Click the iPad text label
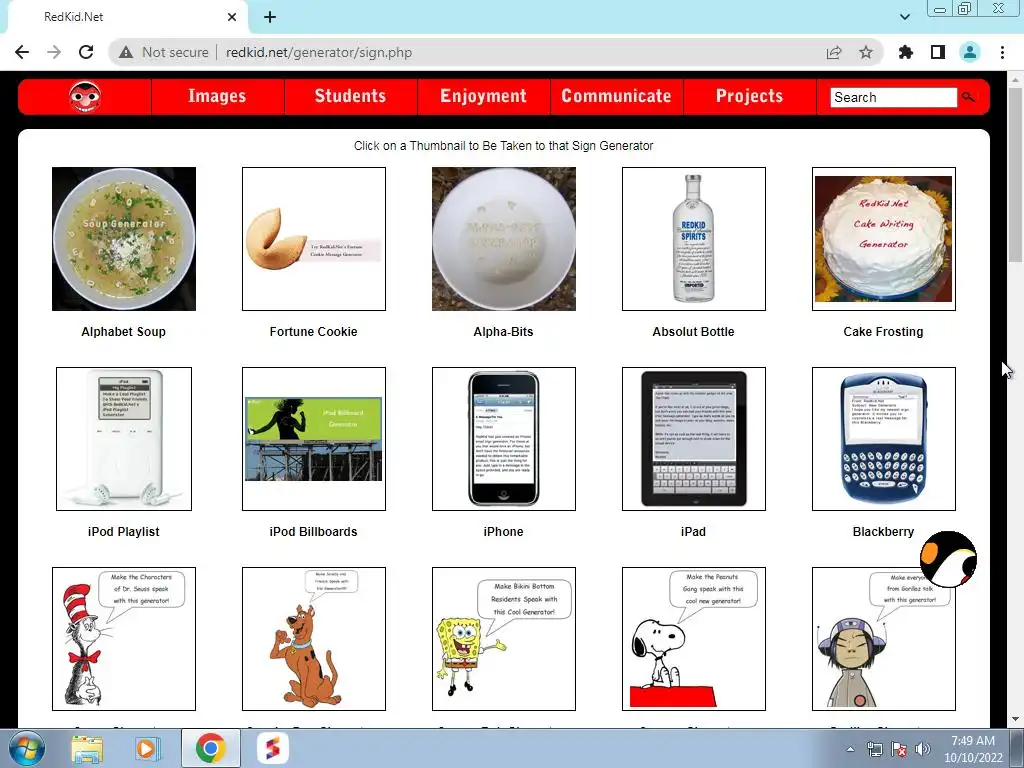 pos(694,532)
